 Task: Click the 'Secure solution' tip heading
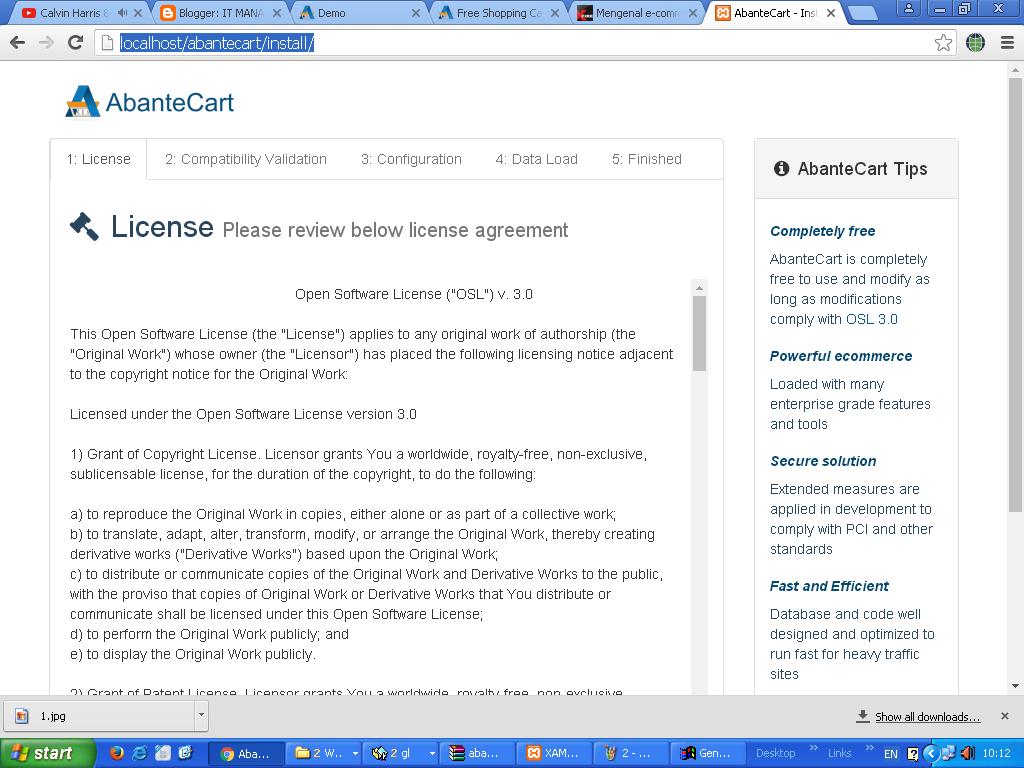click(x=823, y=461)
